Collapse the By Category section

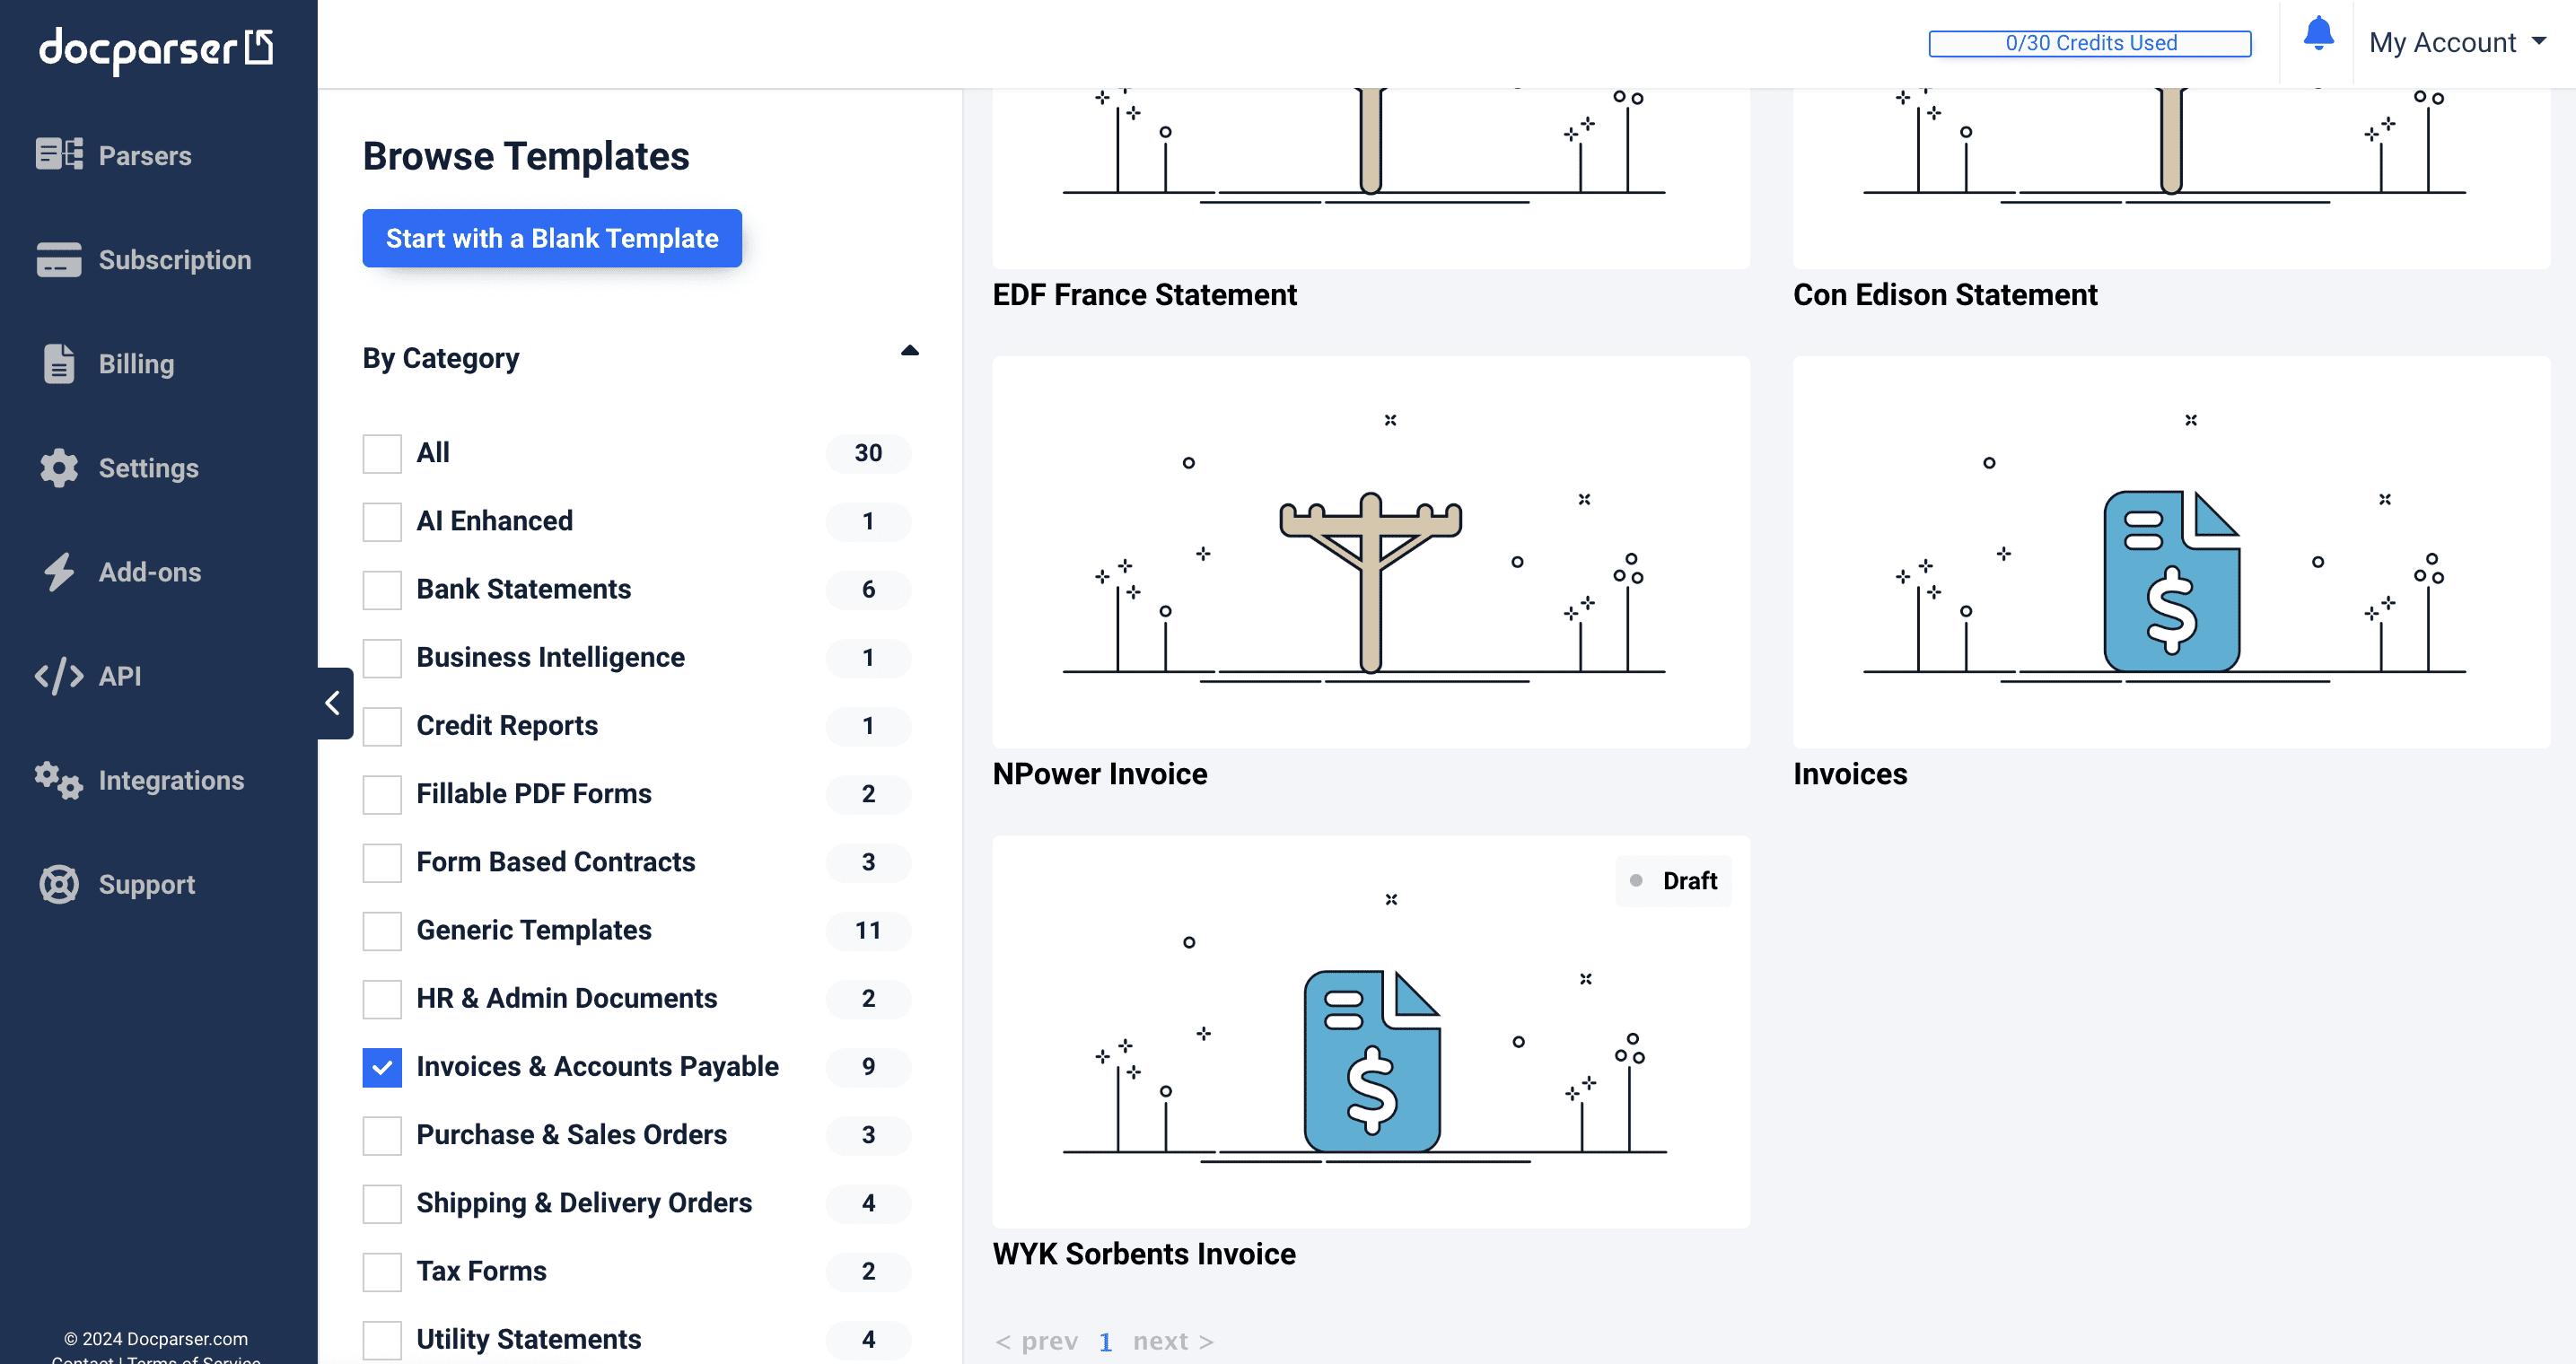pos(909,351)
